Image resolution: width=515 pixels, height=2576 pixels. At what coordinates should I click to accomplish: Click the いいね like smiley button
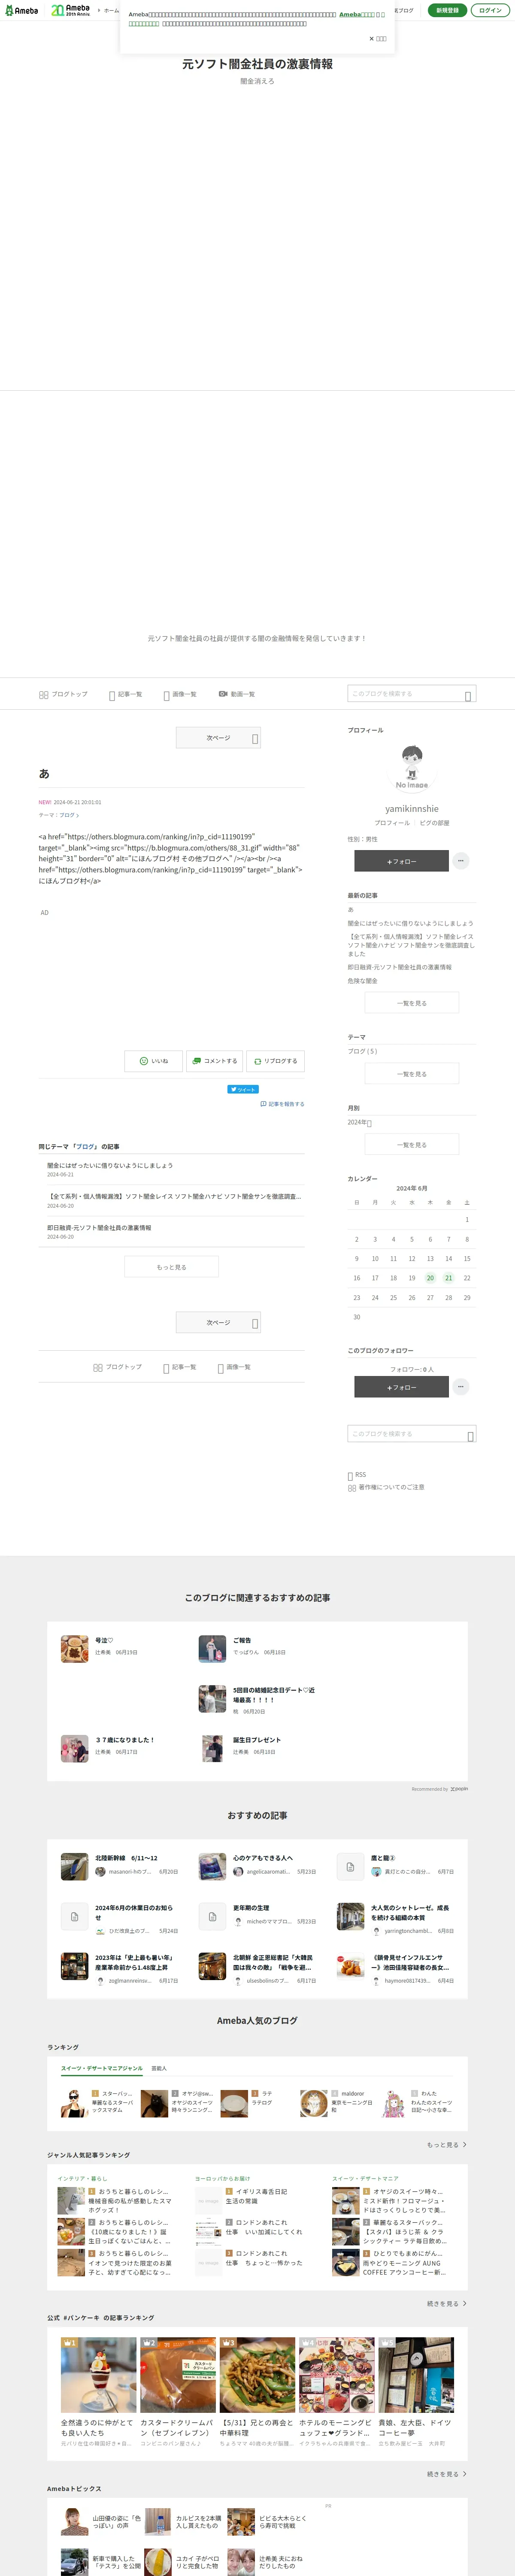pos(153,1061)
